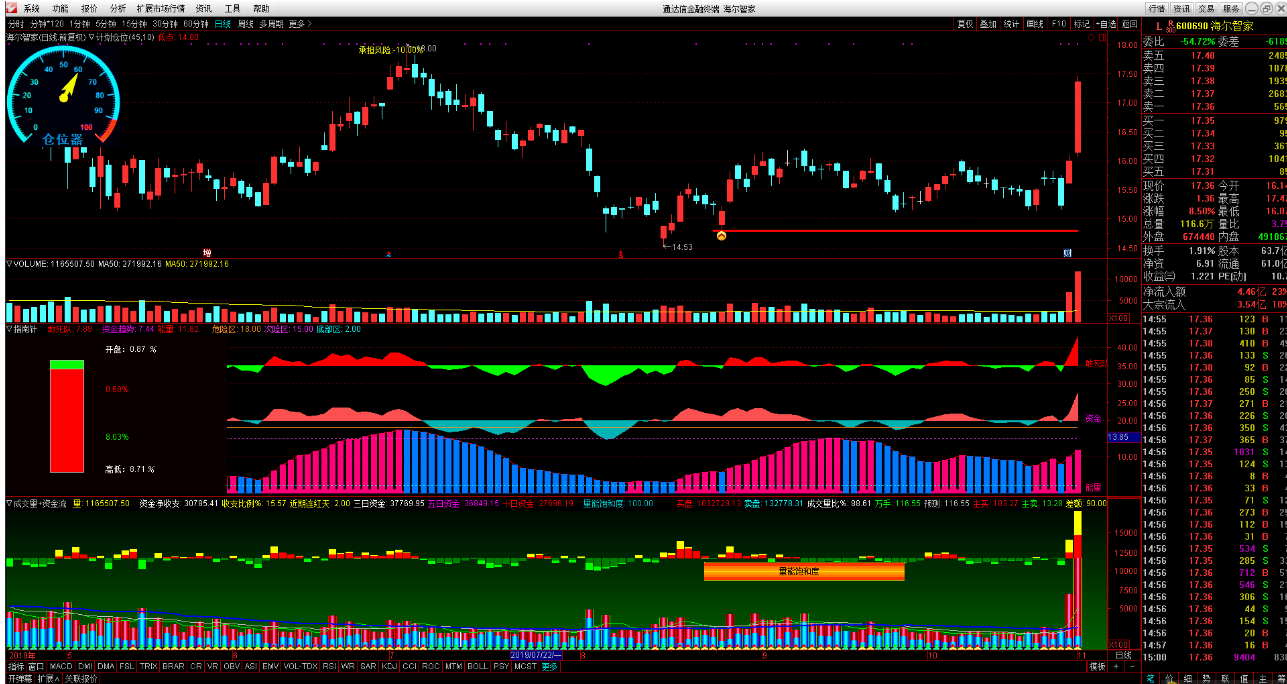This screenshot has width=1287, height=684.
Task: Click the 仓位器 gauge indicator
Action: [63, 96]
